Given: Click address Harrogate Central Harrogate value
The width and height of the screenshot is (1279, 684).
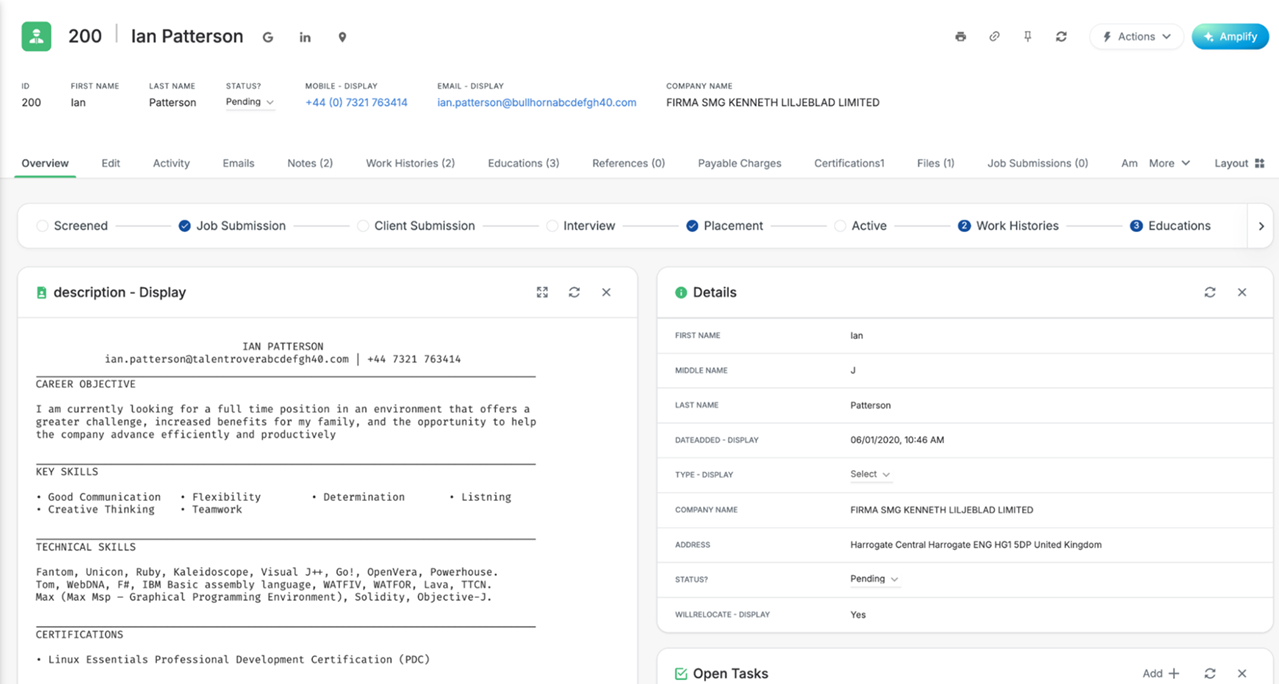Looking at the screenshot, I should [x=976, y=545].
